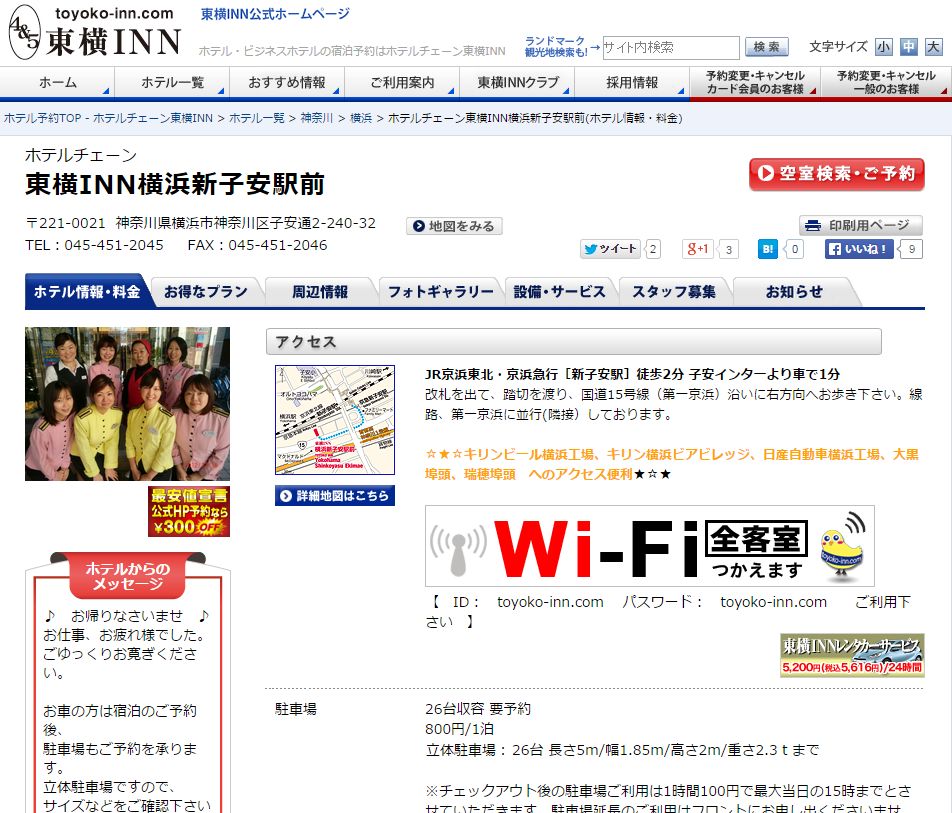Switch to the 周辺情報 tab
Image resolution: width=952 pixels, height=813 pixels.
320,292
